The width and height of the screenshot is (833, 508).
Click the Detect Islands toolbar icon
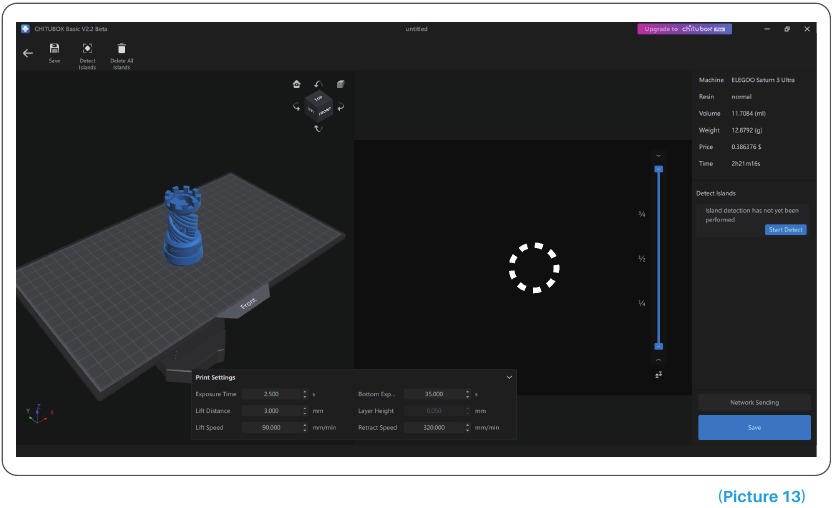(x=88, y=48)
